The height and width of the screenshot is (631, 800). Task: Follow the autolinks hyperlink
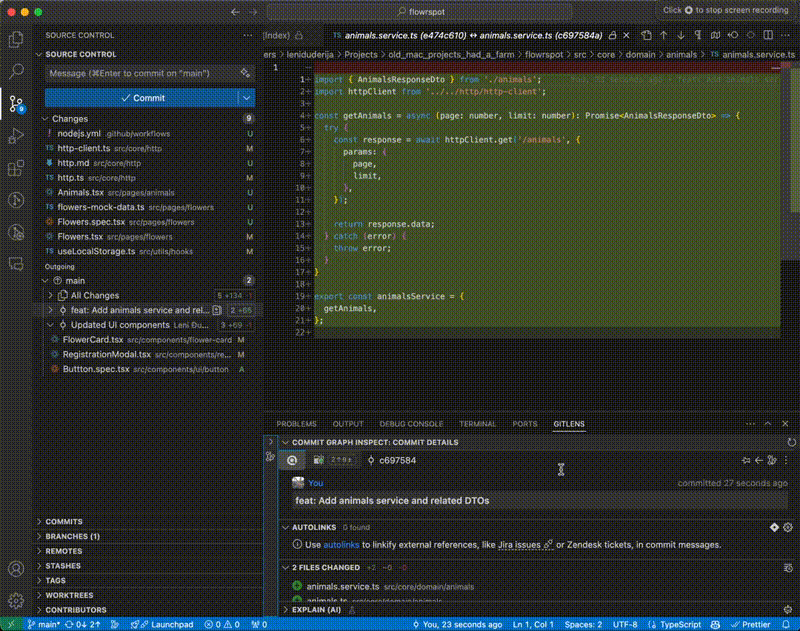[341, 545]
